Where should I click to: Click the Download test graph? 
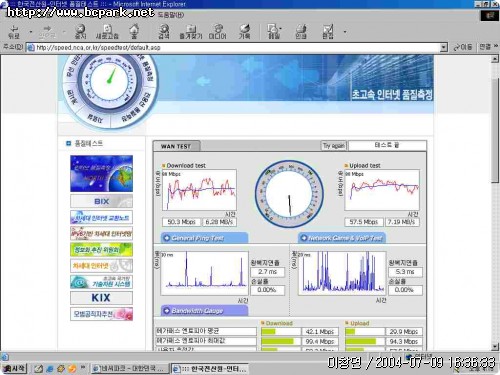coord(199,190)
